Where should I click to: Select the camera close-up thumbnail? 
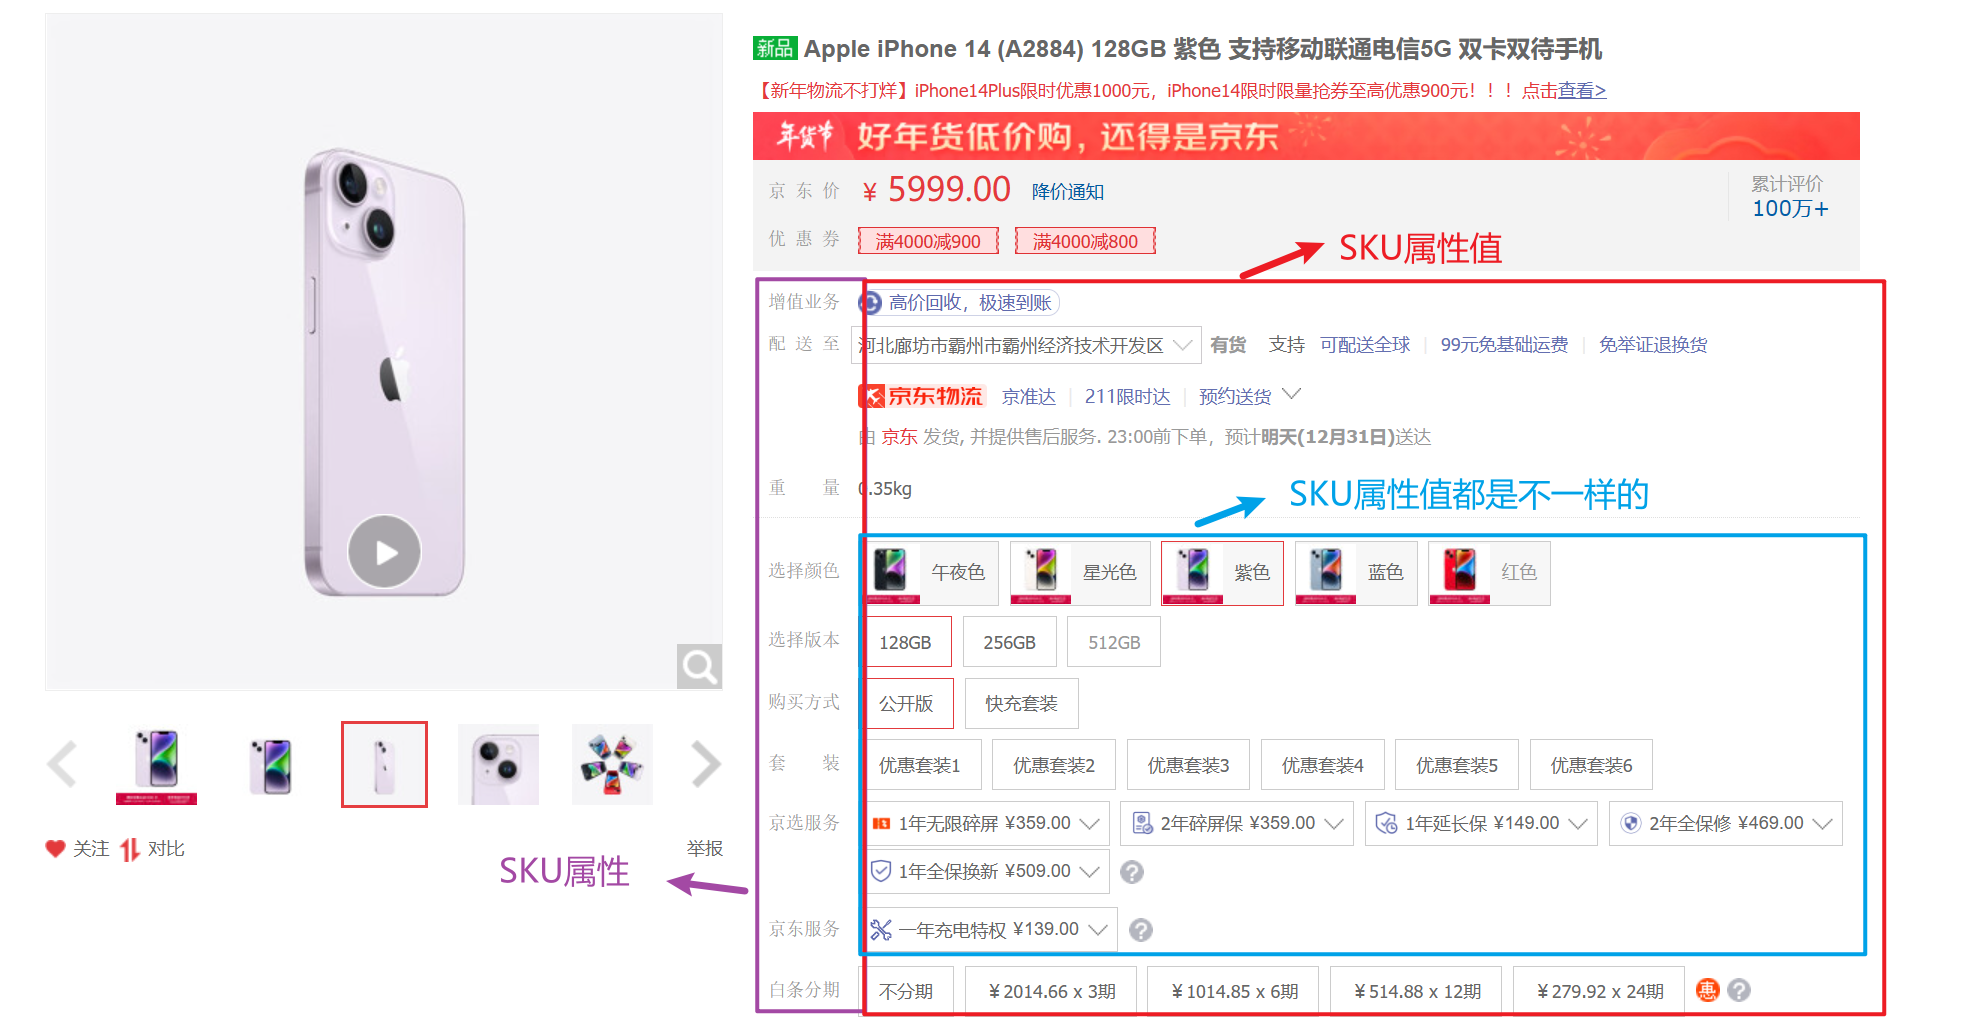[498, 765]
